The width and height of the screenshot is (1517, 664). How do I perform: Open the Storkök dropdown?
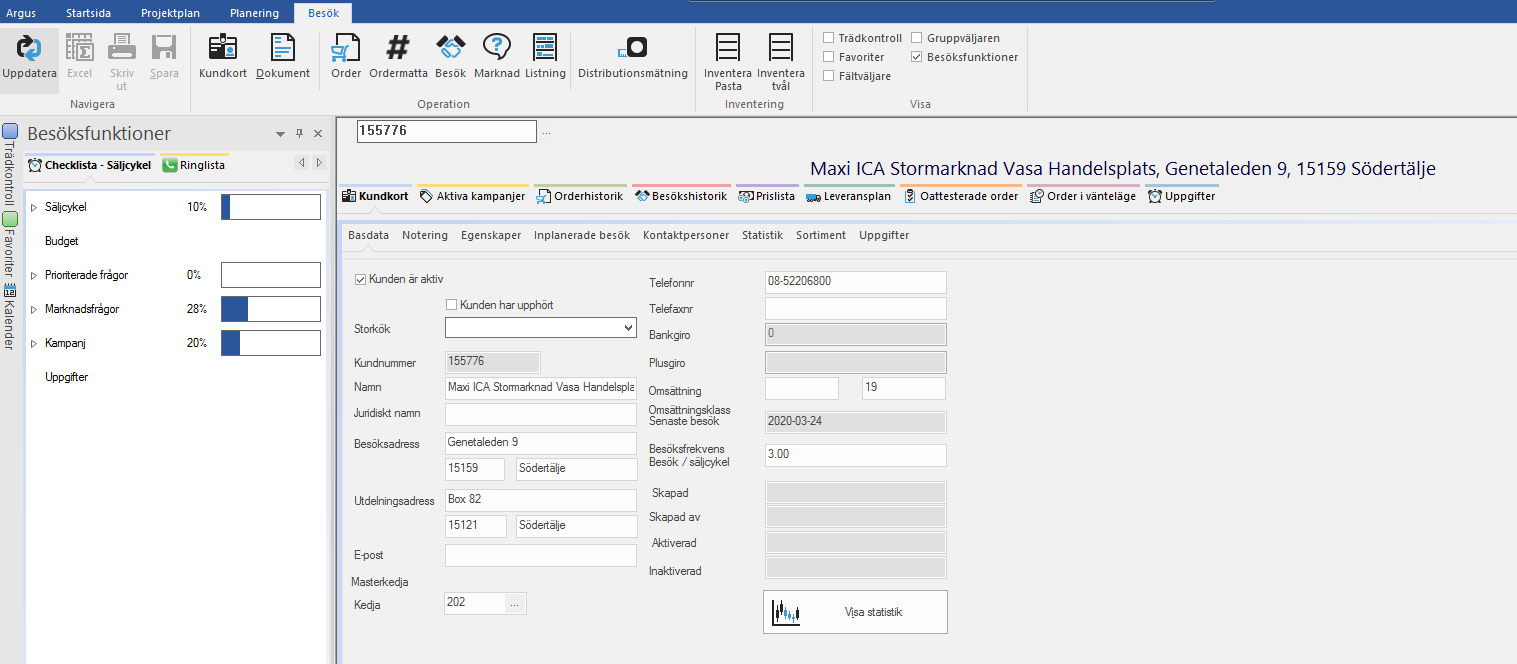628,328
